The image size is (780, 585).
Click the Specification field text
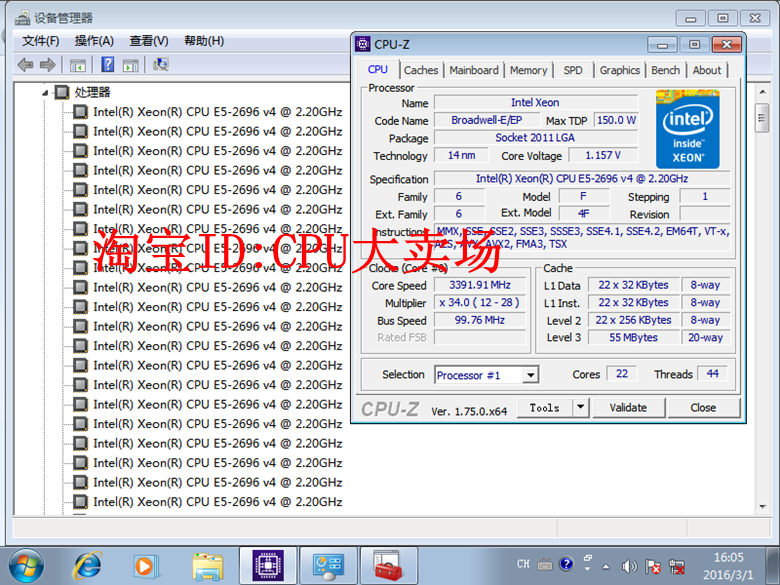[582, 179]
